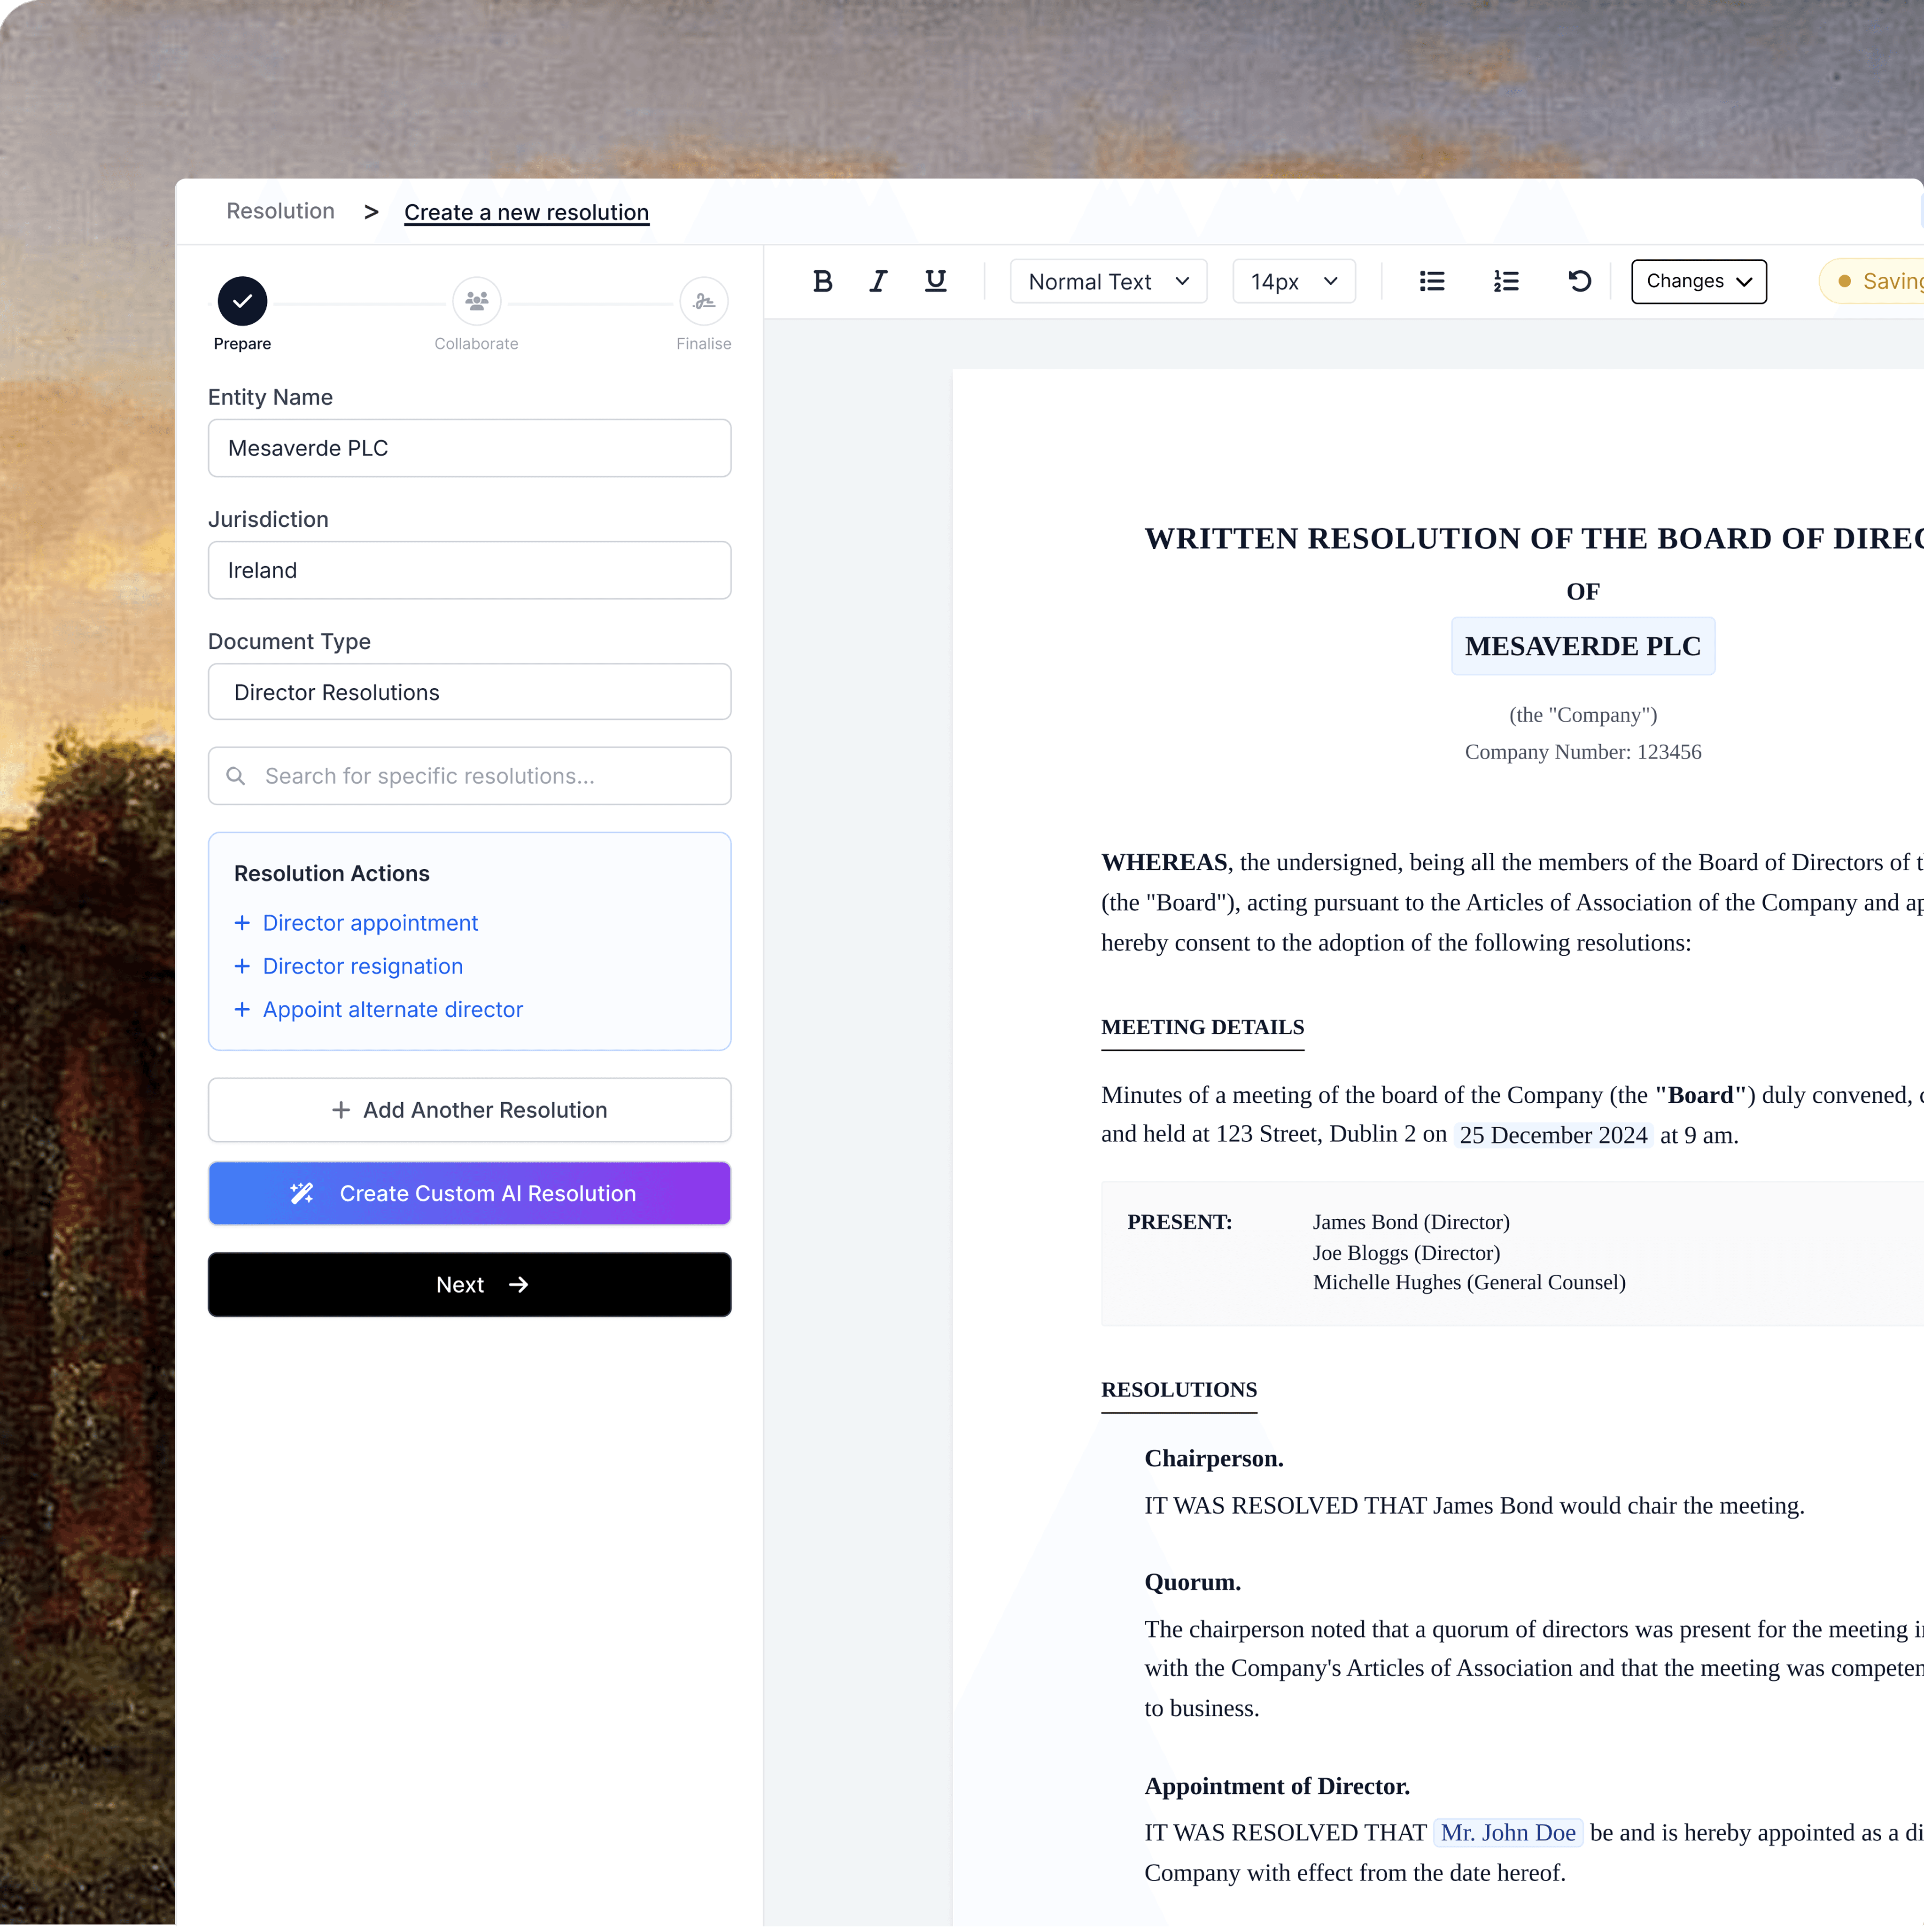
Task: Click the undo arrow icon
Action: coord(1579,281)
